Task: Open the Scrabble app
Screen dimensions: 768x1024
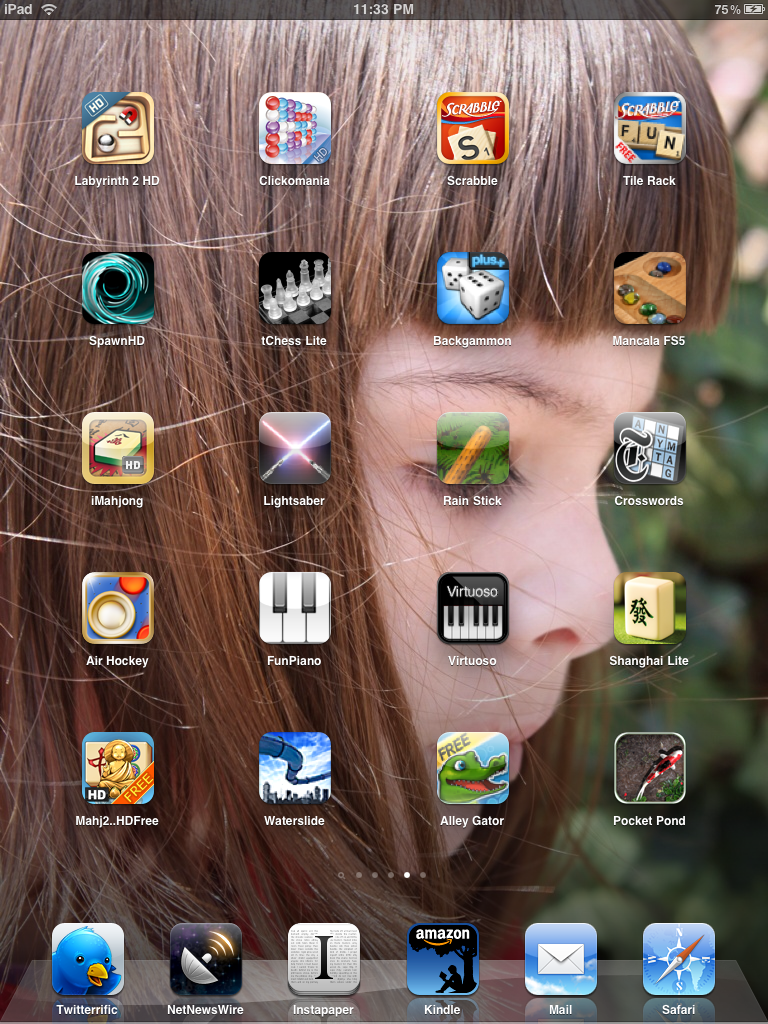Action: coord(472,128)
